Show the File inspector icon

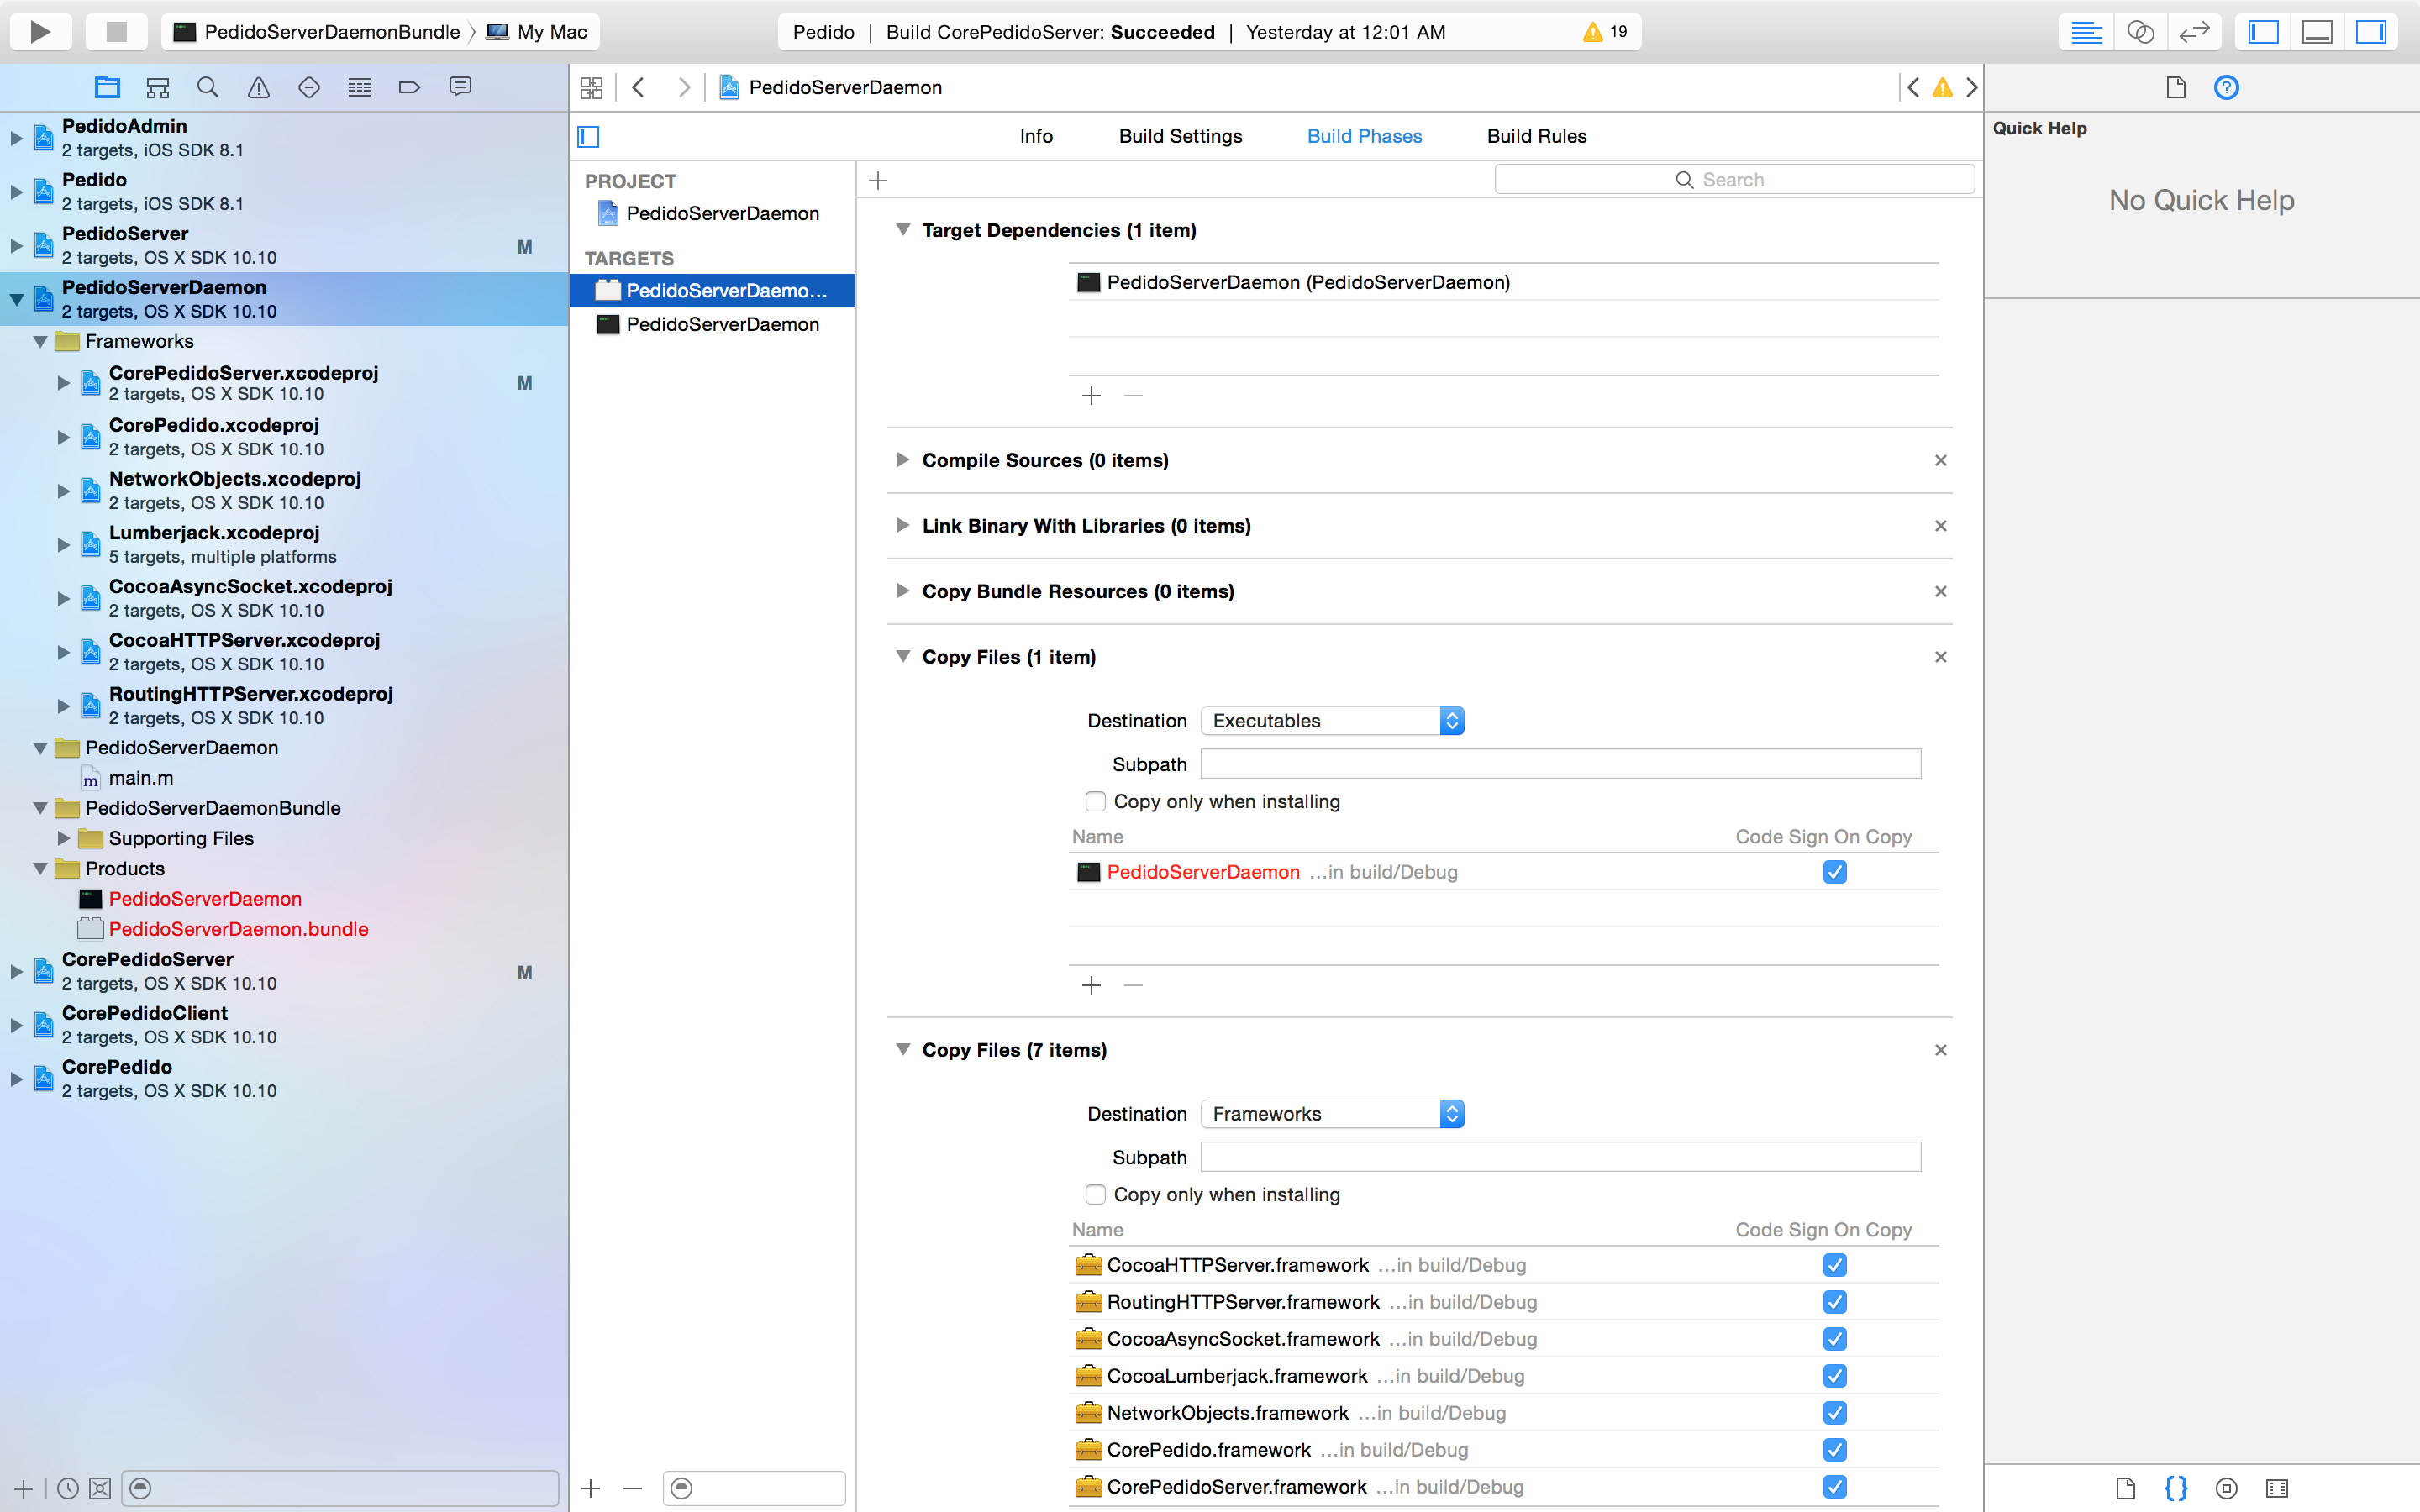[2176, 88]
